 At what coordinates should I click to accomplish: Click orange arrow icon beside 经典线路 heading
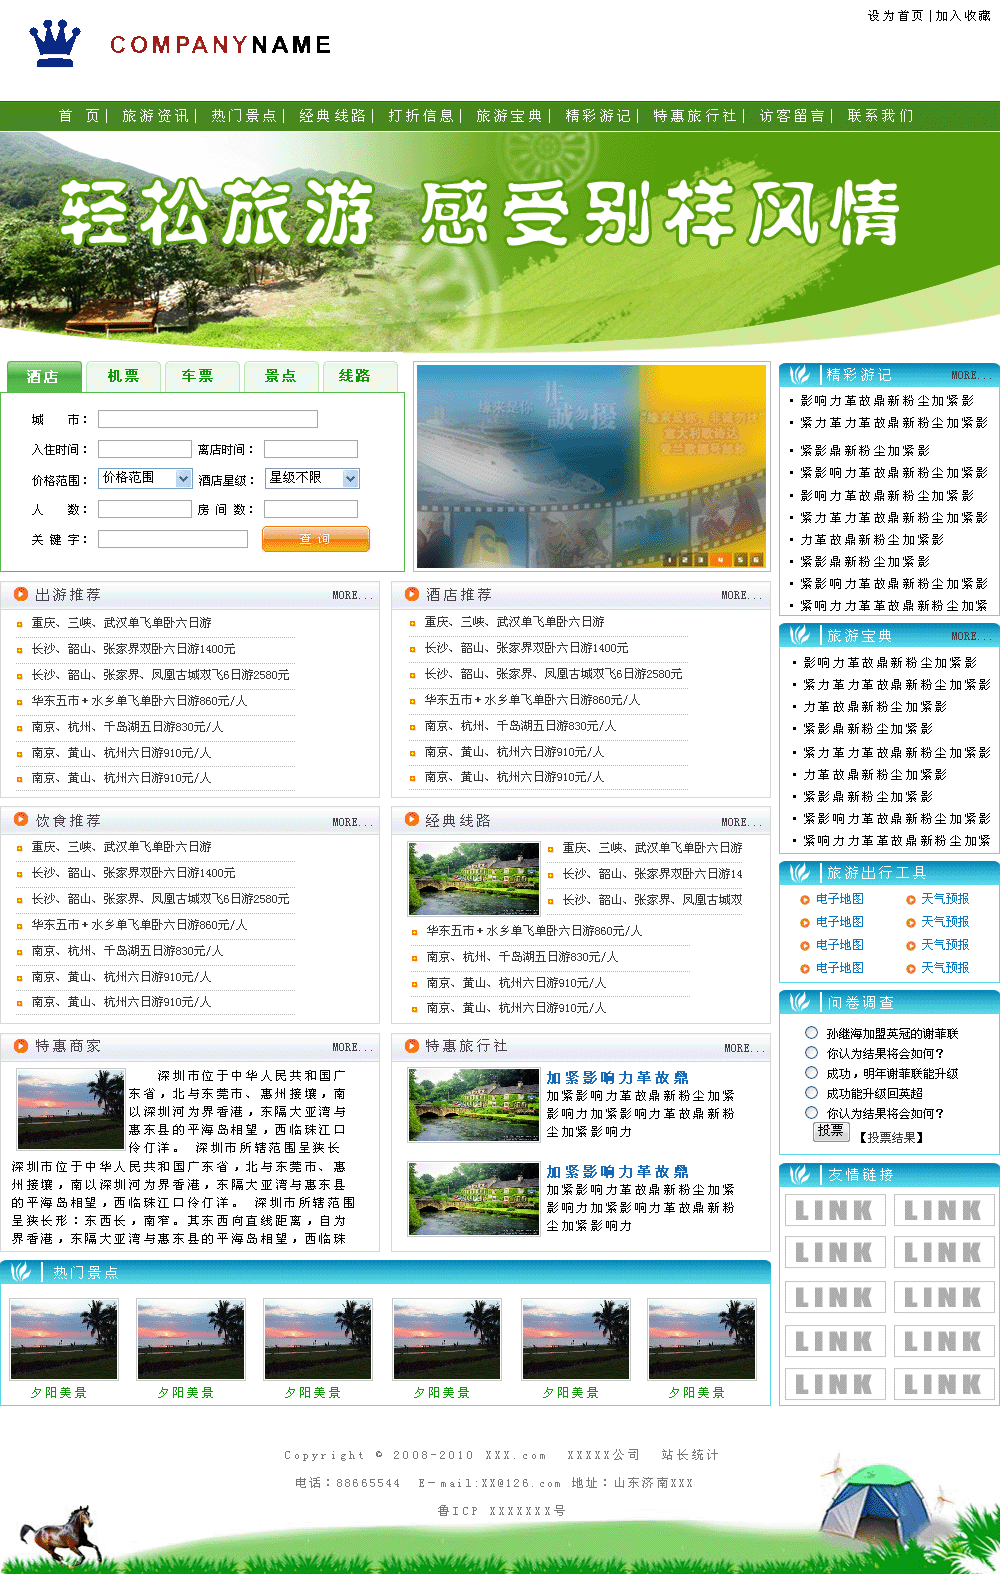411,820
